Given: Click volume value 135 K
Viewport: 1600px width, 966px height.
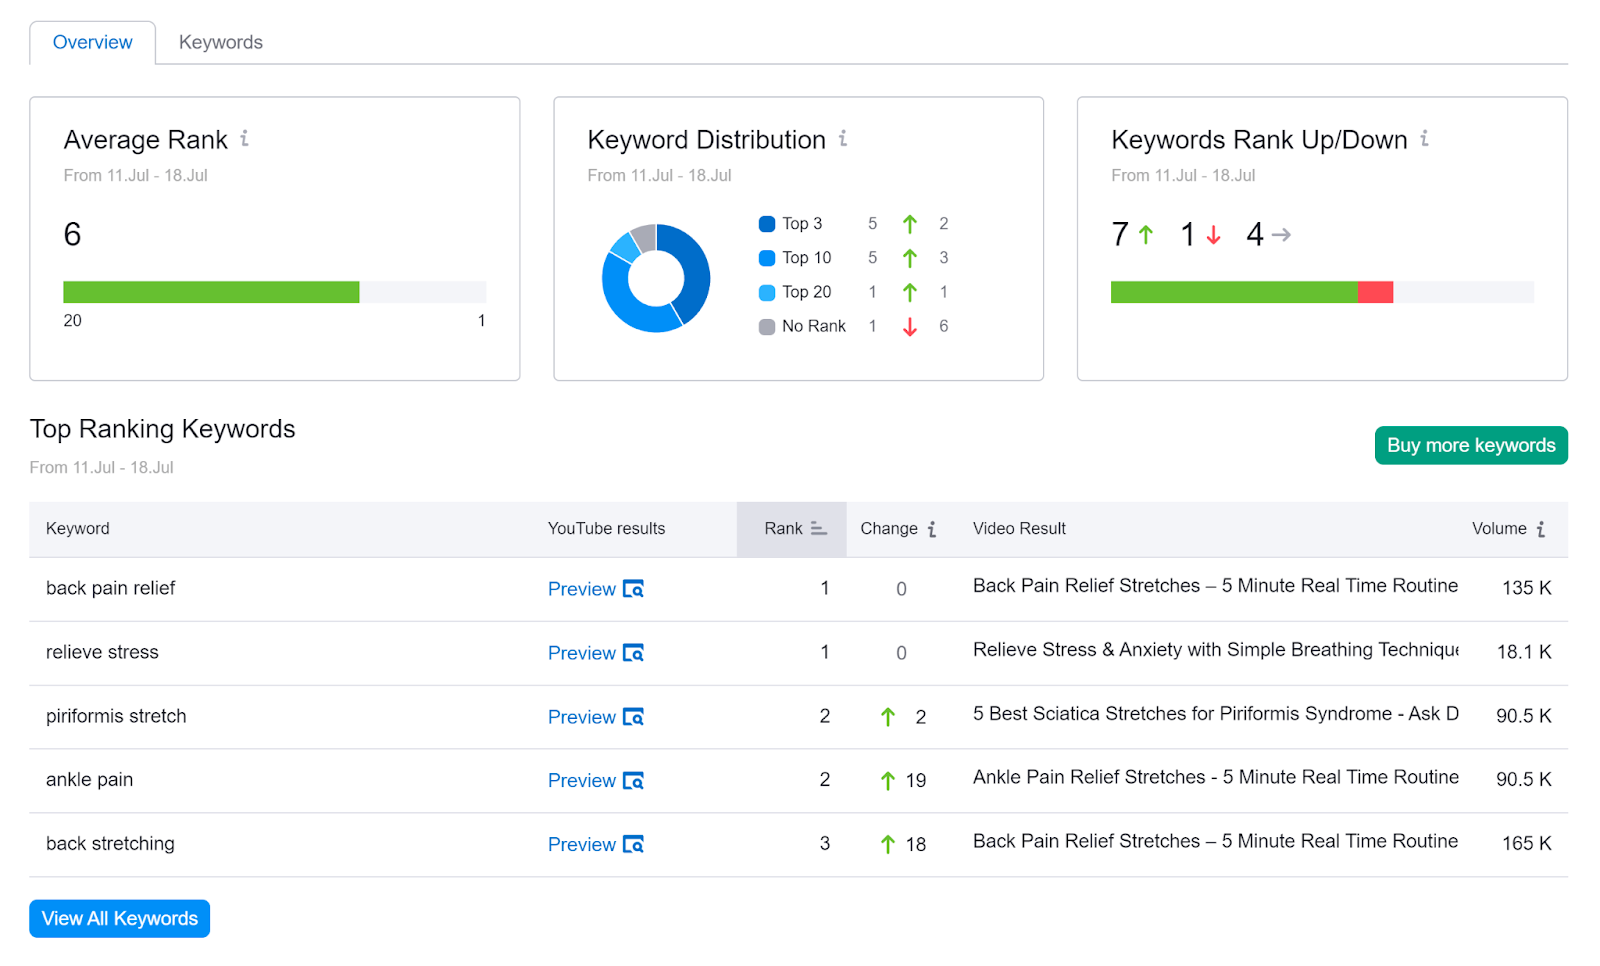Looking at the screenshot, I should pyautogui.click(x=1527, y=588).
